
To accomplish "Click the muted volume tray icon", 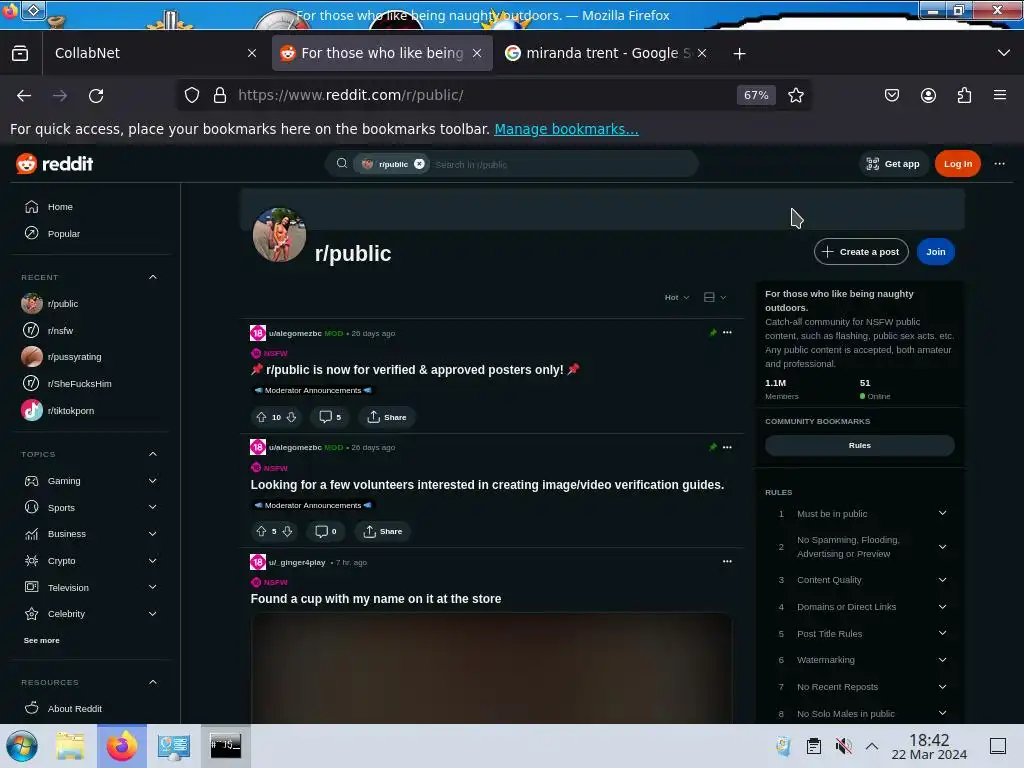I will click(x=843, y=746).
